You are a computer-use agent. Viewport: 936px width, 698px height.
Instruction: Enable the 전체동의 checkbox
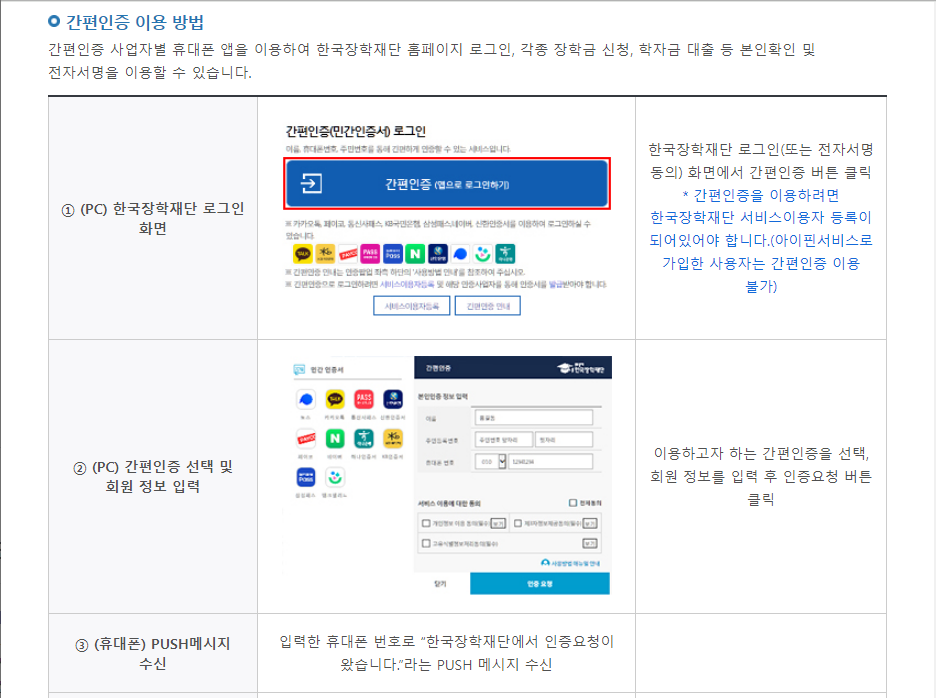pos(573,501)
